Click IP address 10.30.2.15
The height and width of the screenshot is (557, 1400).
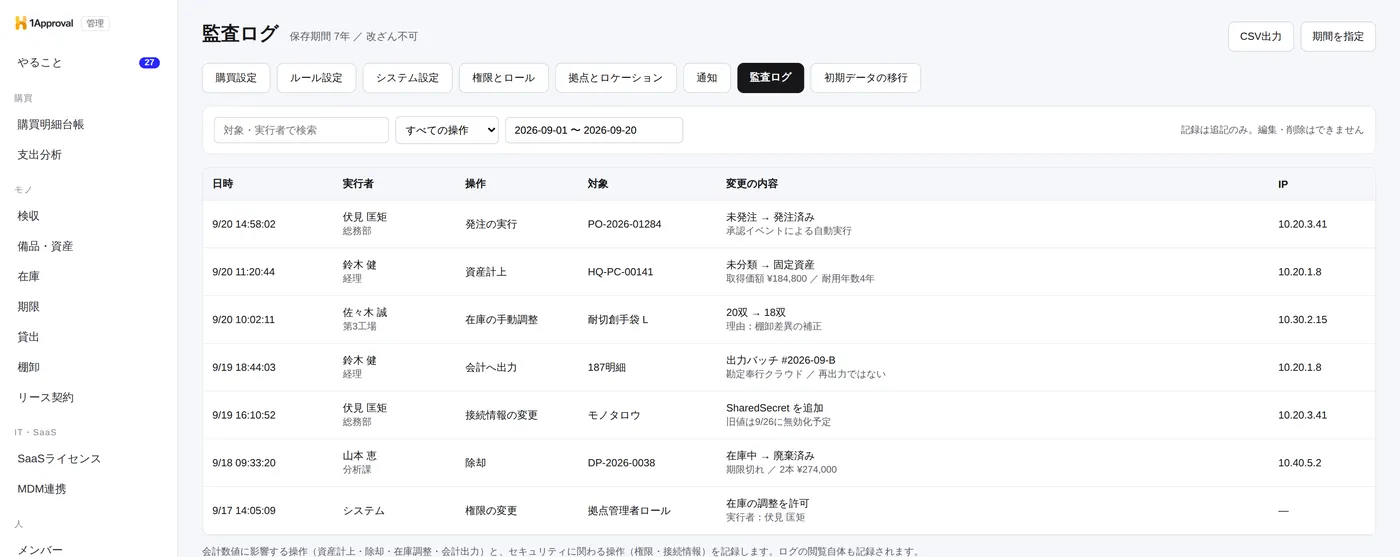coord(1302,320)
